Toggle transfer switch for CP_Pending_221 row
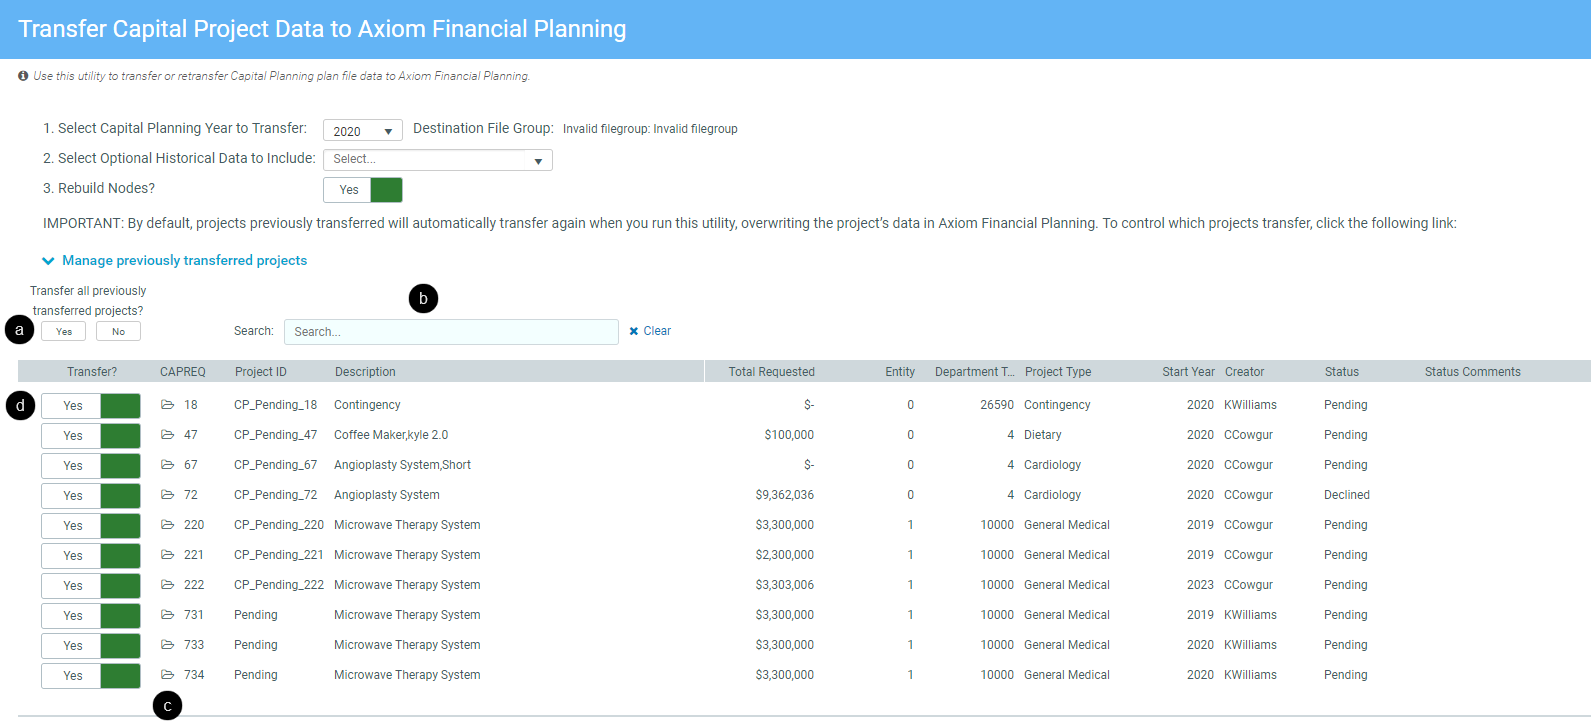Image resolution: width=1591 pixels, height=721 pixels. coord(91,555)
